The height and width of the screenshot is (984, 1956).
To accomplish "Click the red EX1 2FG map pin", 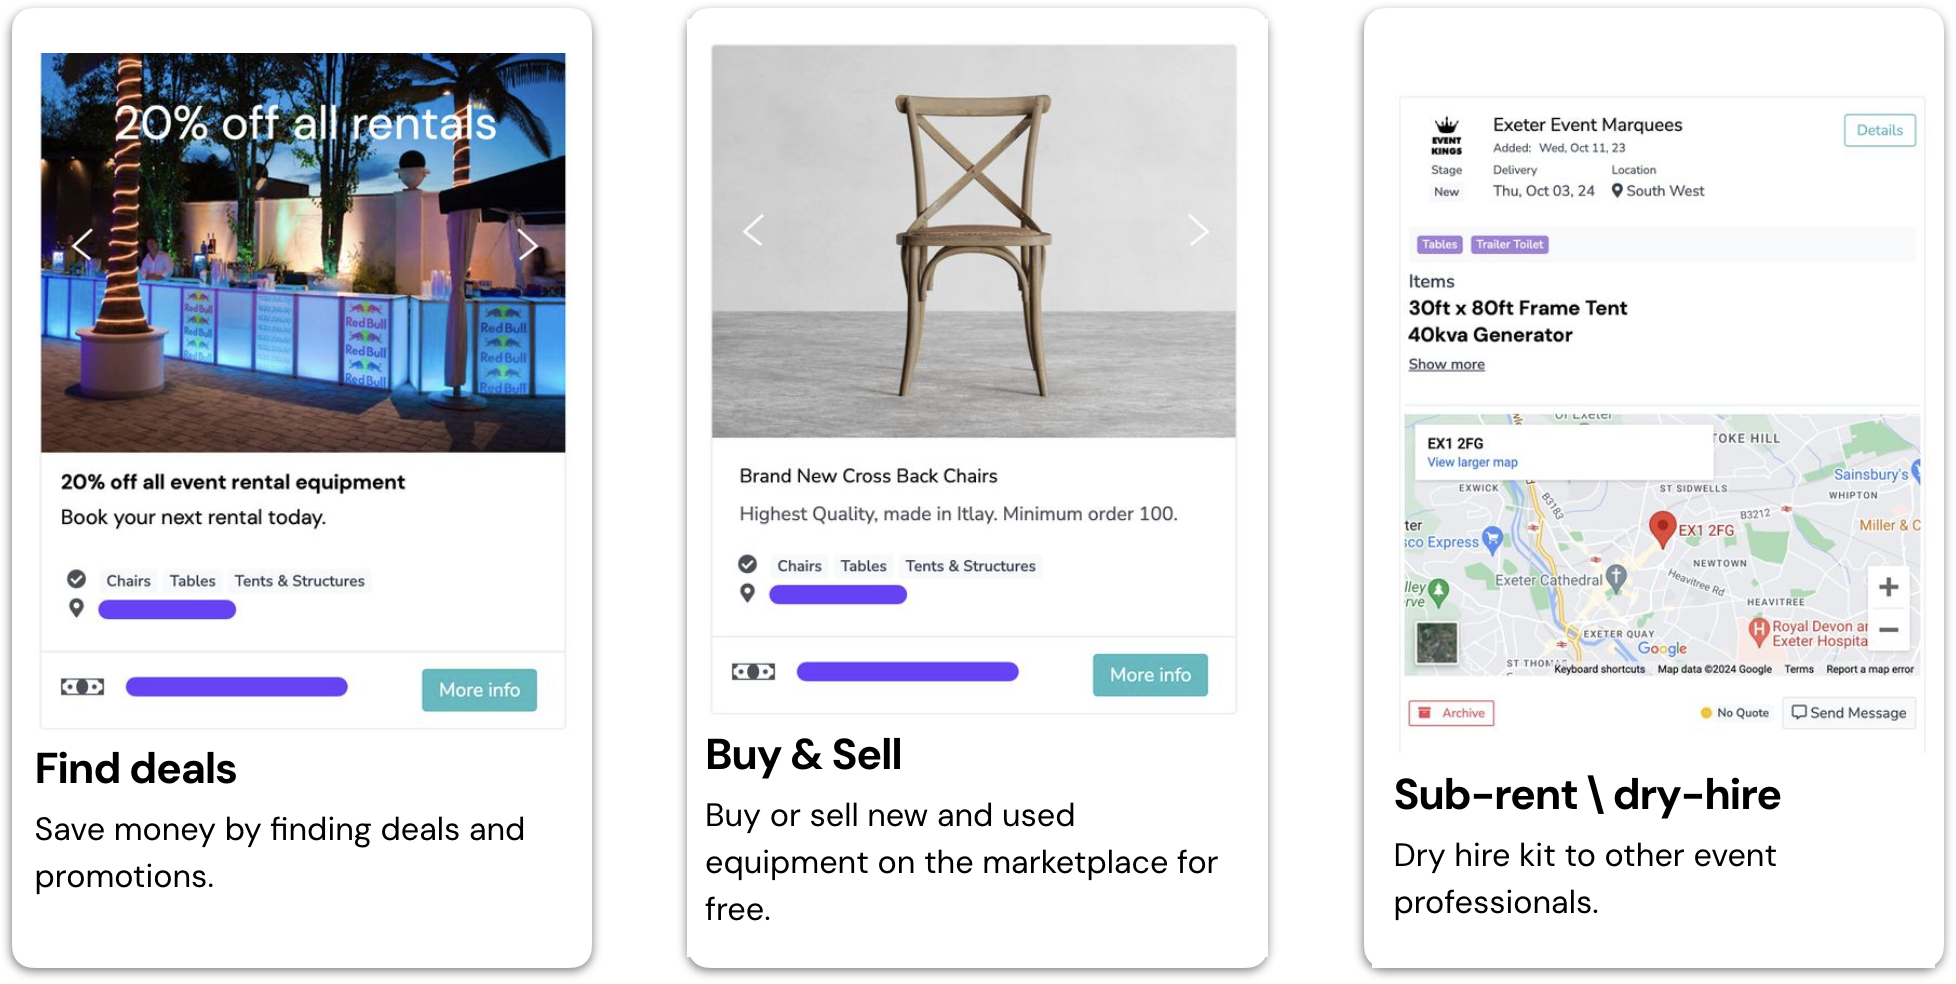I will click(1662, 528).
